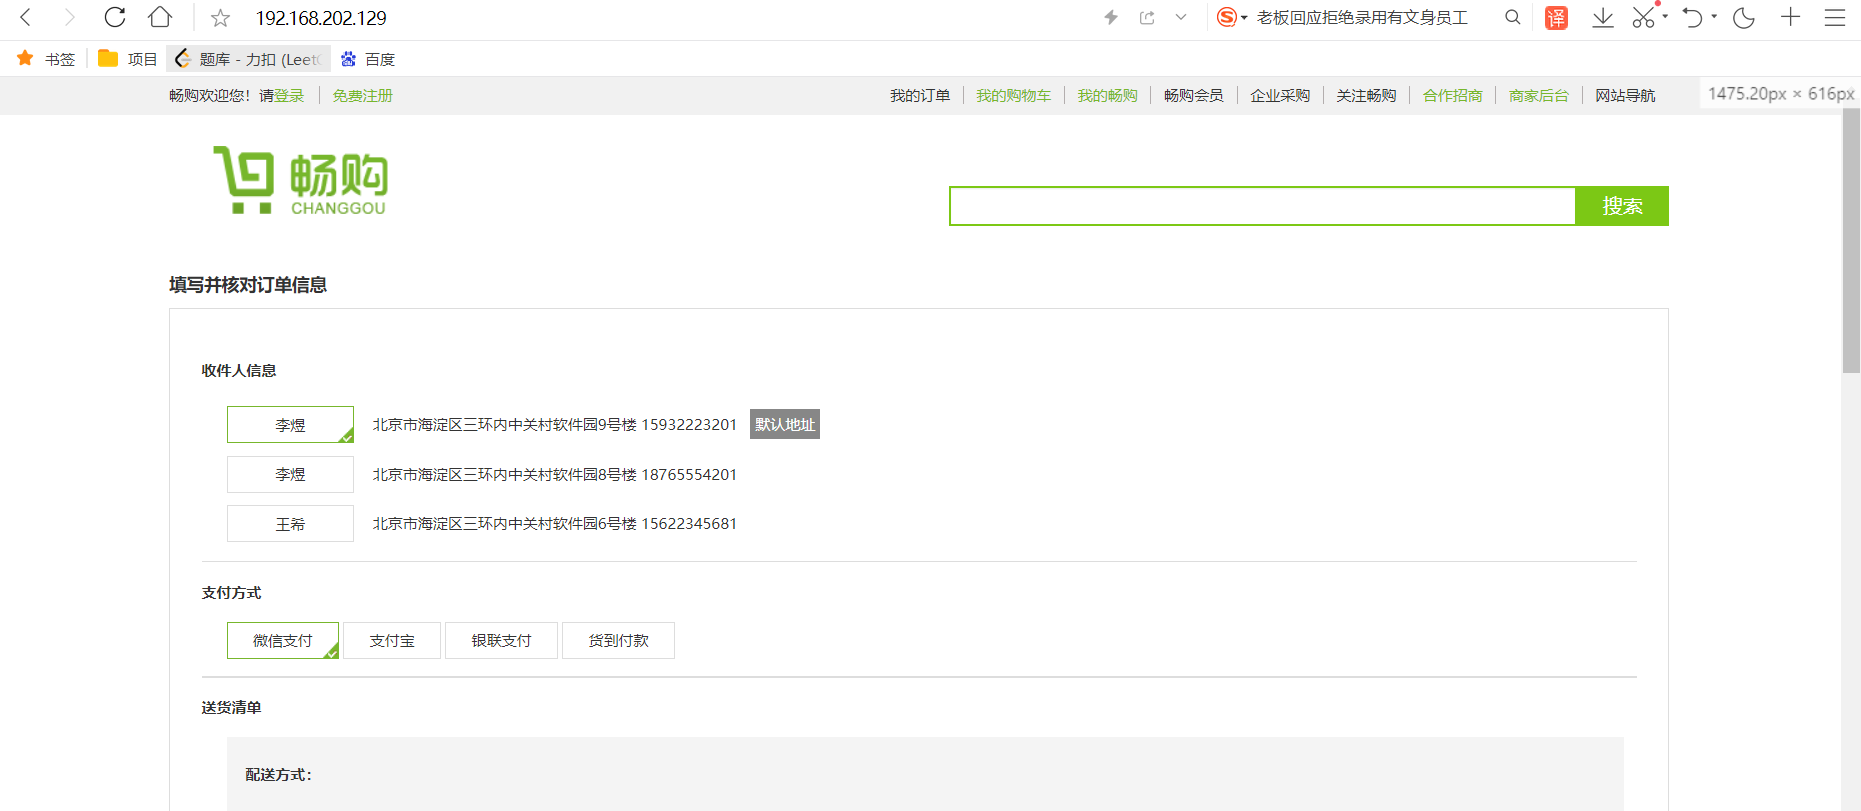Click the 登录 link
1861x811 pixels.
click(289, 96)
